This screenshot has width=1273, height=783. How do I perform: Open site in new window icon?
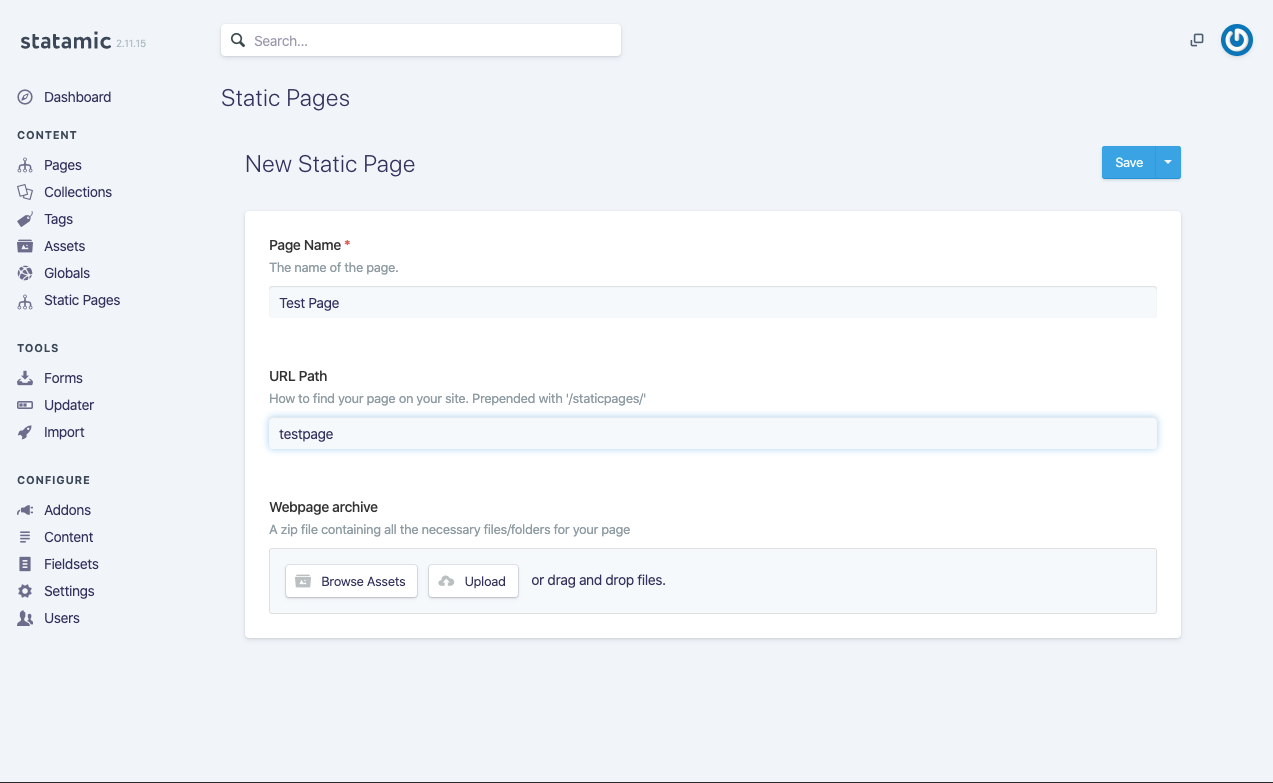tap(1197, 40)
